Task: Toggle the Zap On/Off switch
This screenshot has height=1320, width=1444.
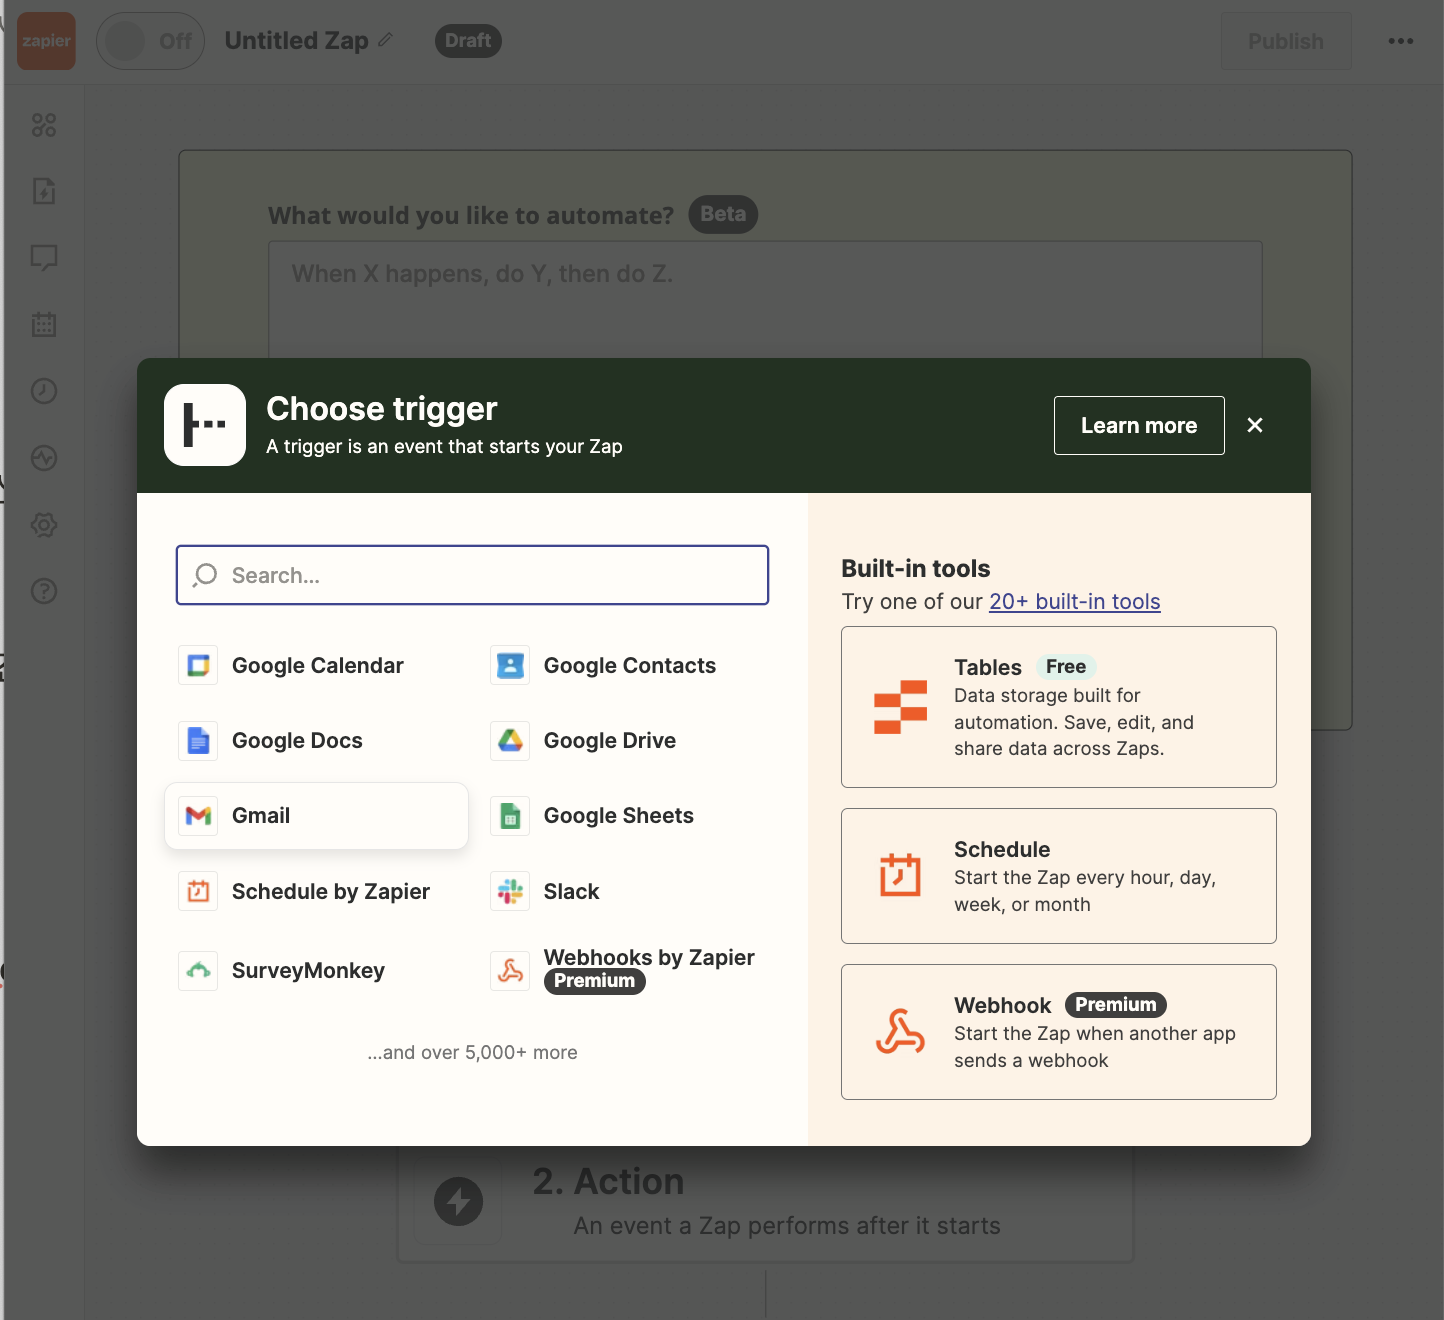Action: tap(151, 41)
